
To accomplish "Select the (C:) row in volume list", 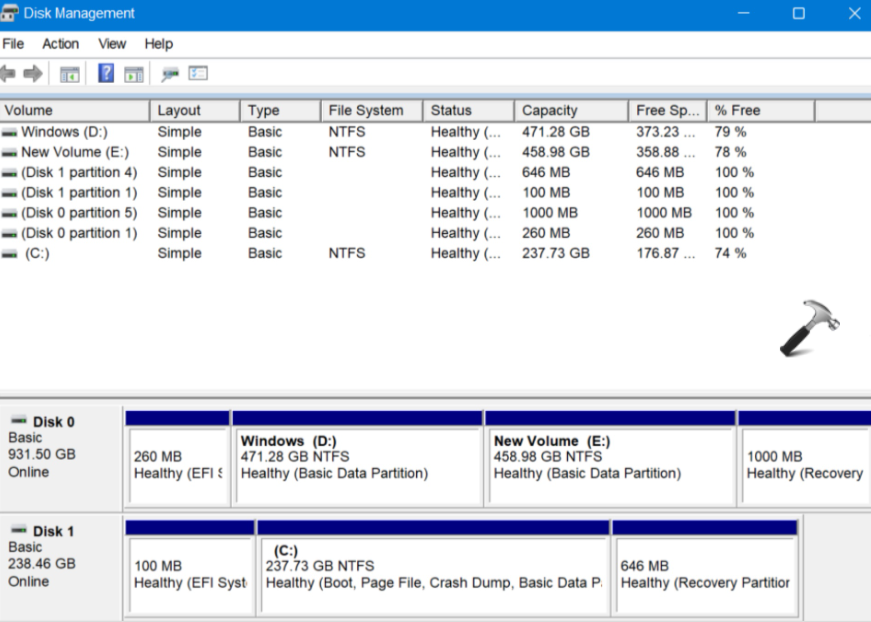I will 37,253.
